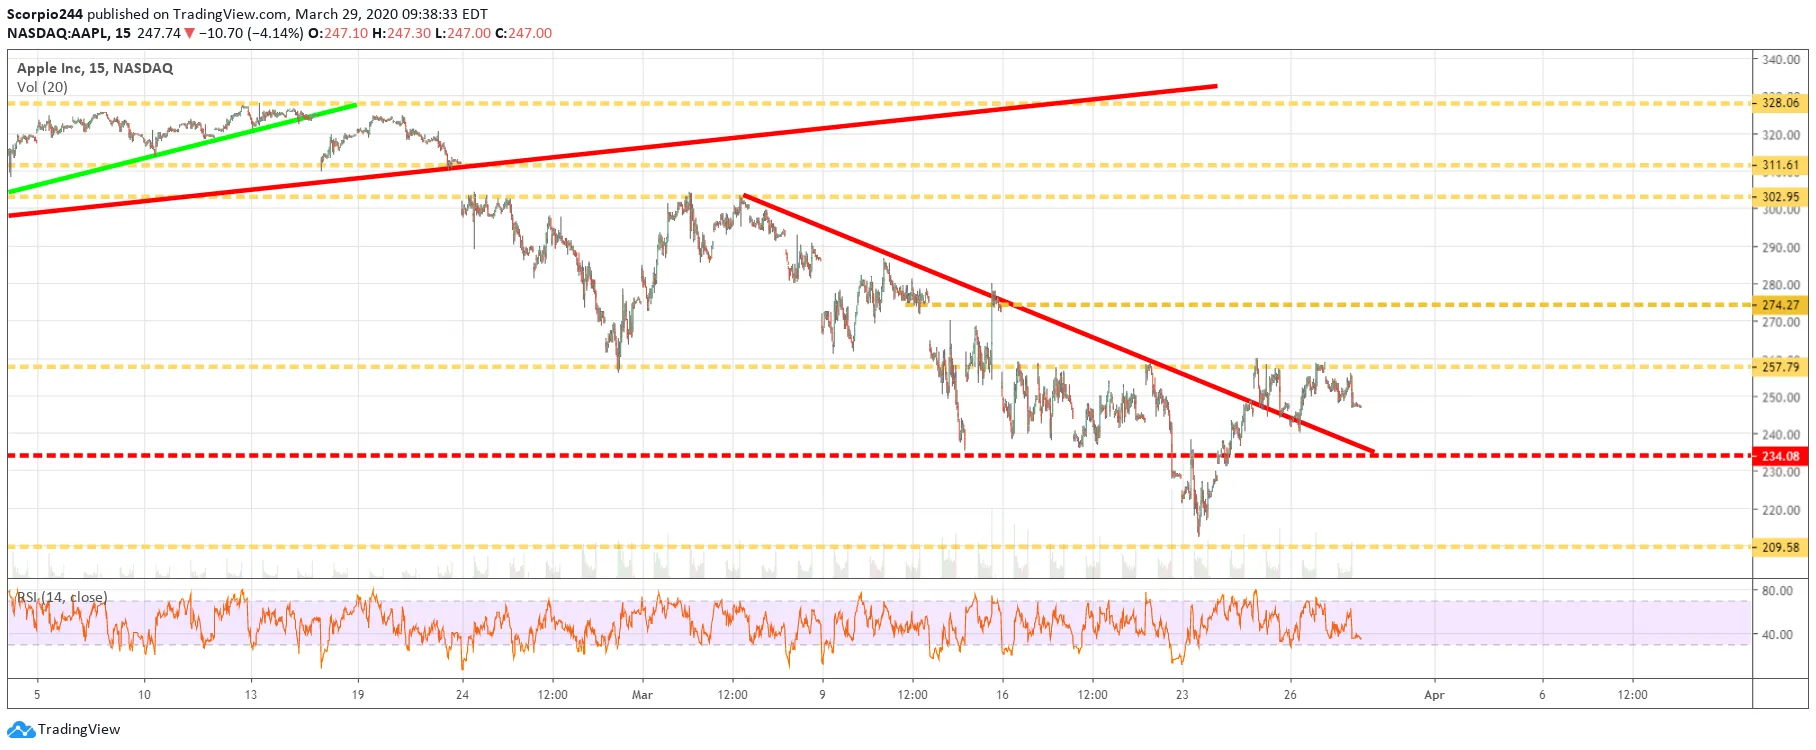Click the green uptrend line

pyautogui.click(x=182, y=147)
